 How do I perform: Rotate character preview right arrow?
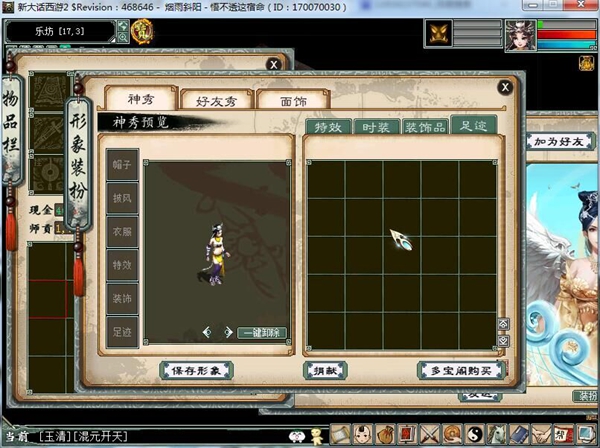(x=228, y=332)
